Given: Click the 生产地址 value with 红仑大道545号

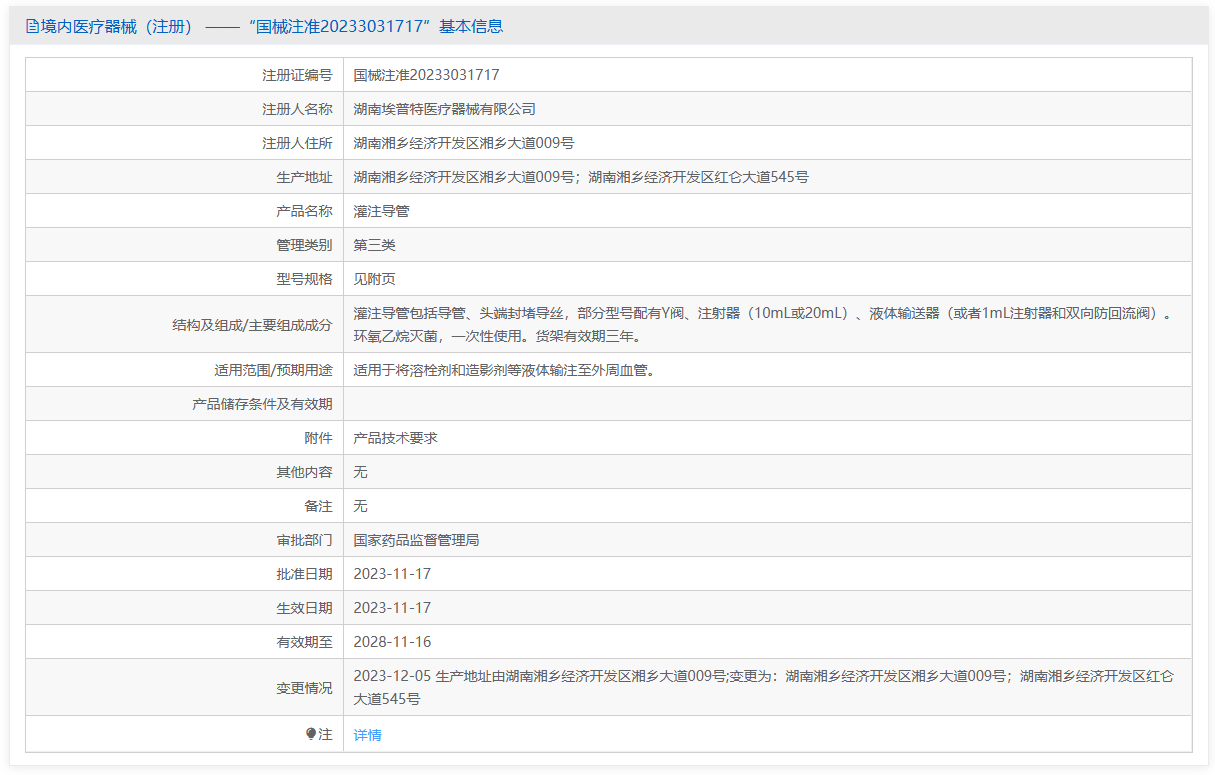Looking at the screenshot, I should 581,177.
